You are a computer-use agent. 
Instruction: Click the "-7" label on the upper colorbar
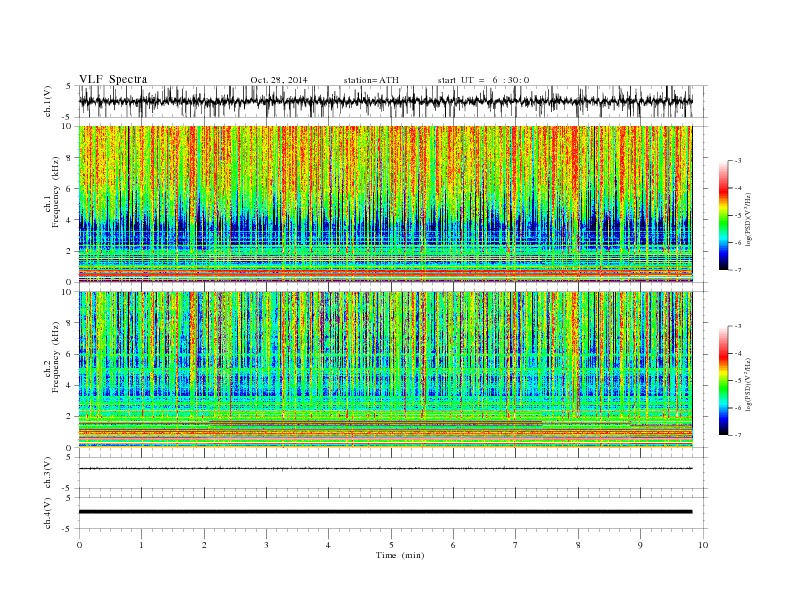pyautogui.click(x=738, y=270)
